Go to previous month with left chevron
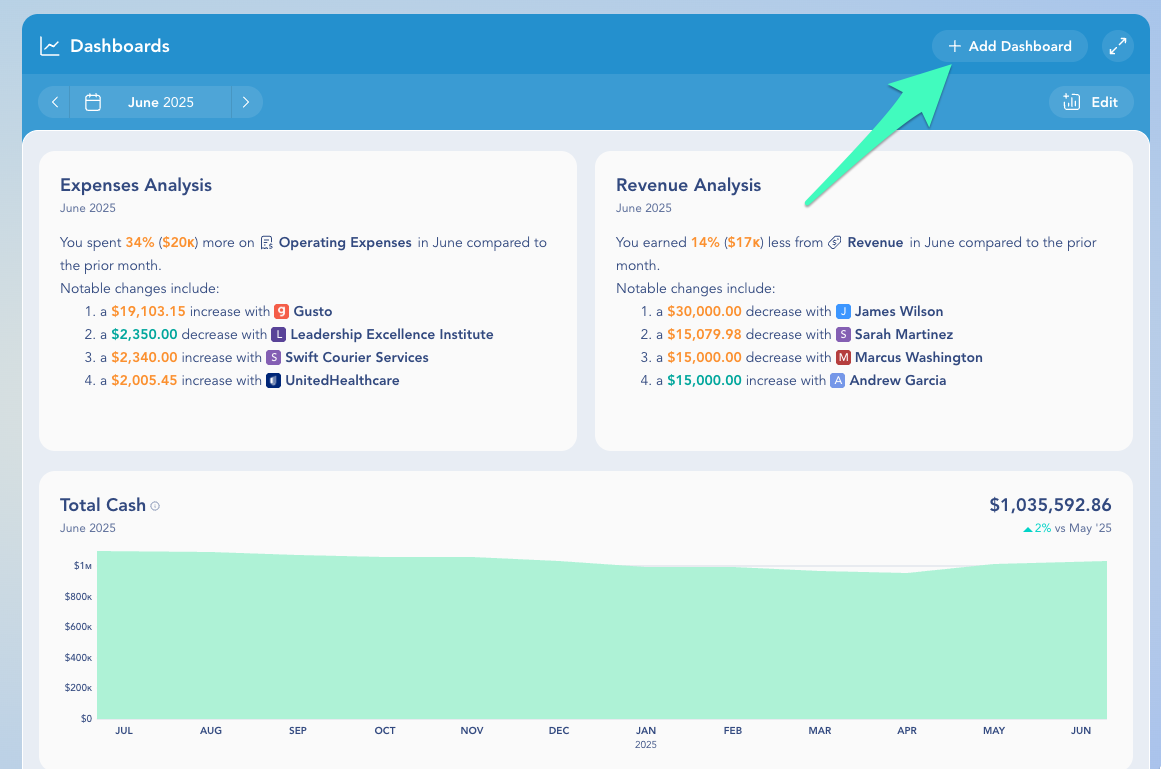This screenshot has height=769, width=1161. (55, 102)
